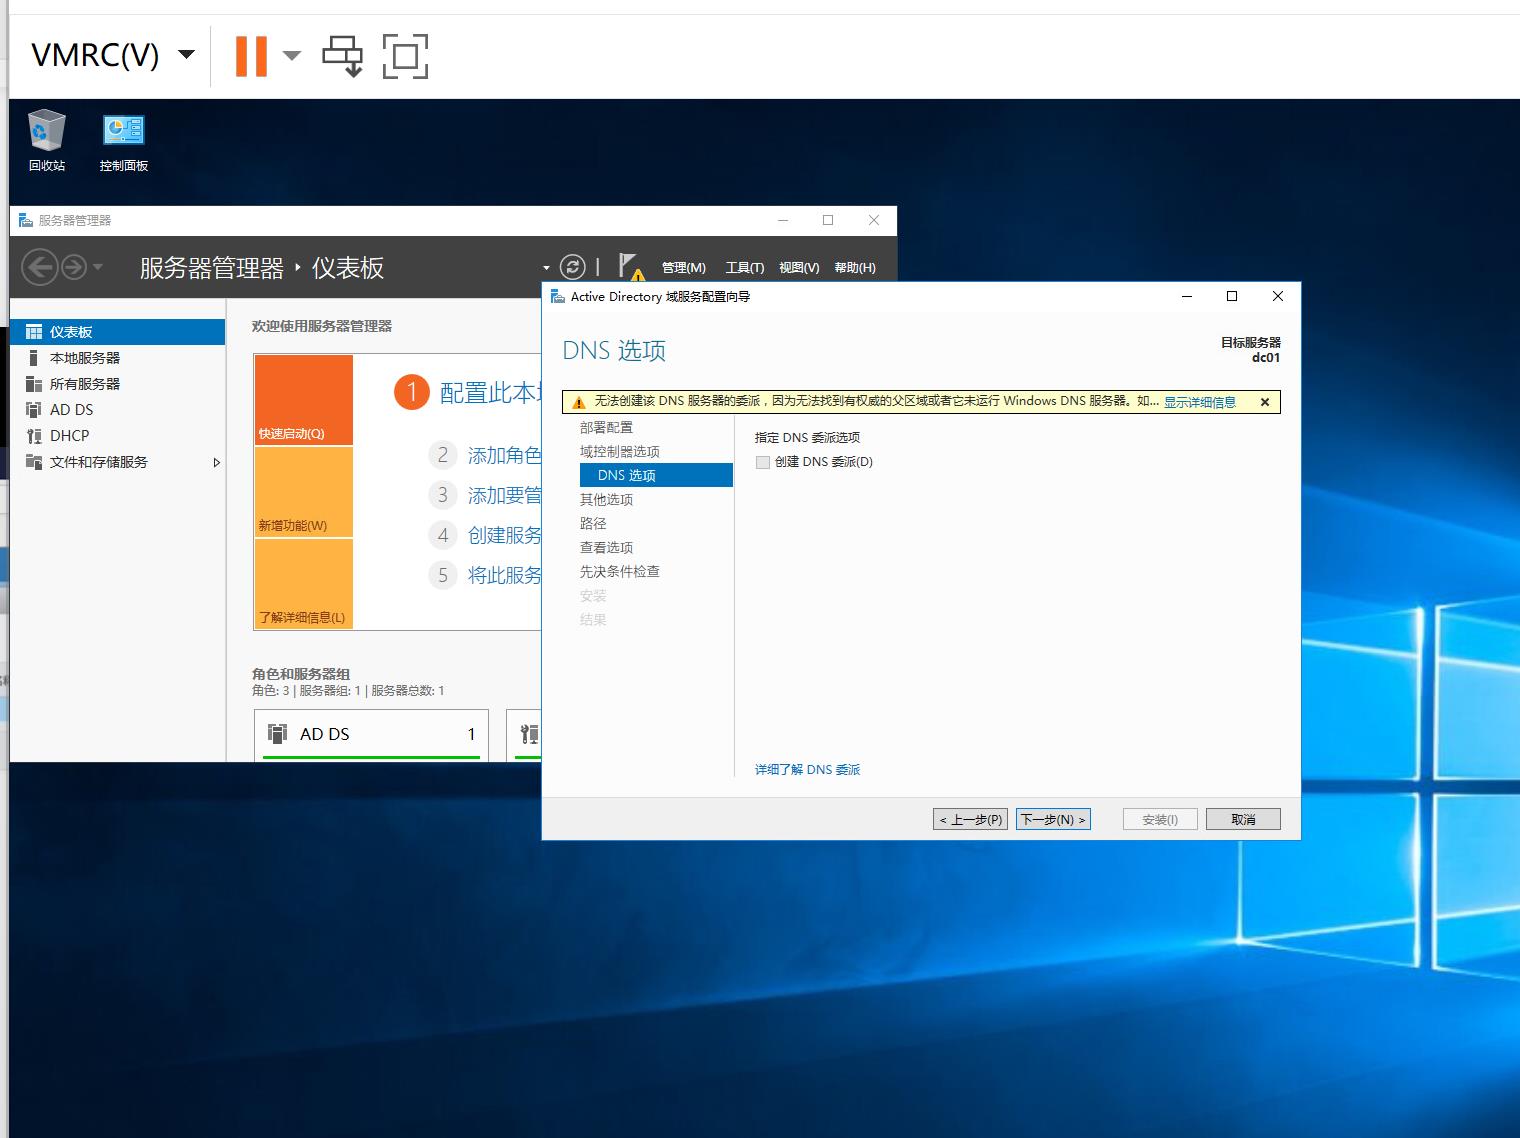The image size is (1520, 1138).
Task: Click the 目标服务器 dc01 label
Action: (1250, 350)
